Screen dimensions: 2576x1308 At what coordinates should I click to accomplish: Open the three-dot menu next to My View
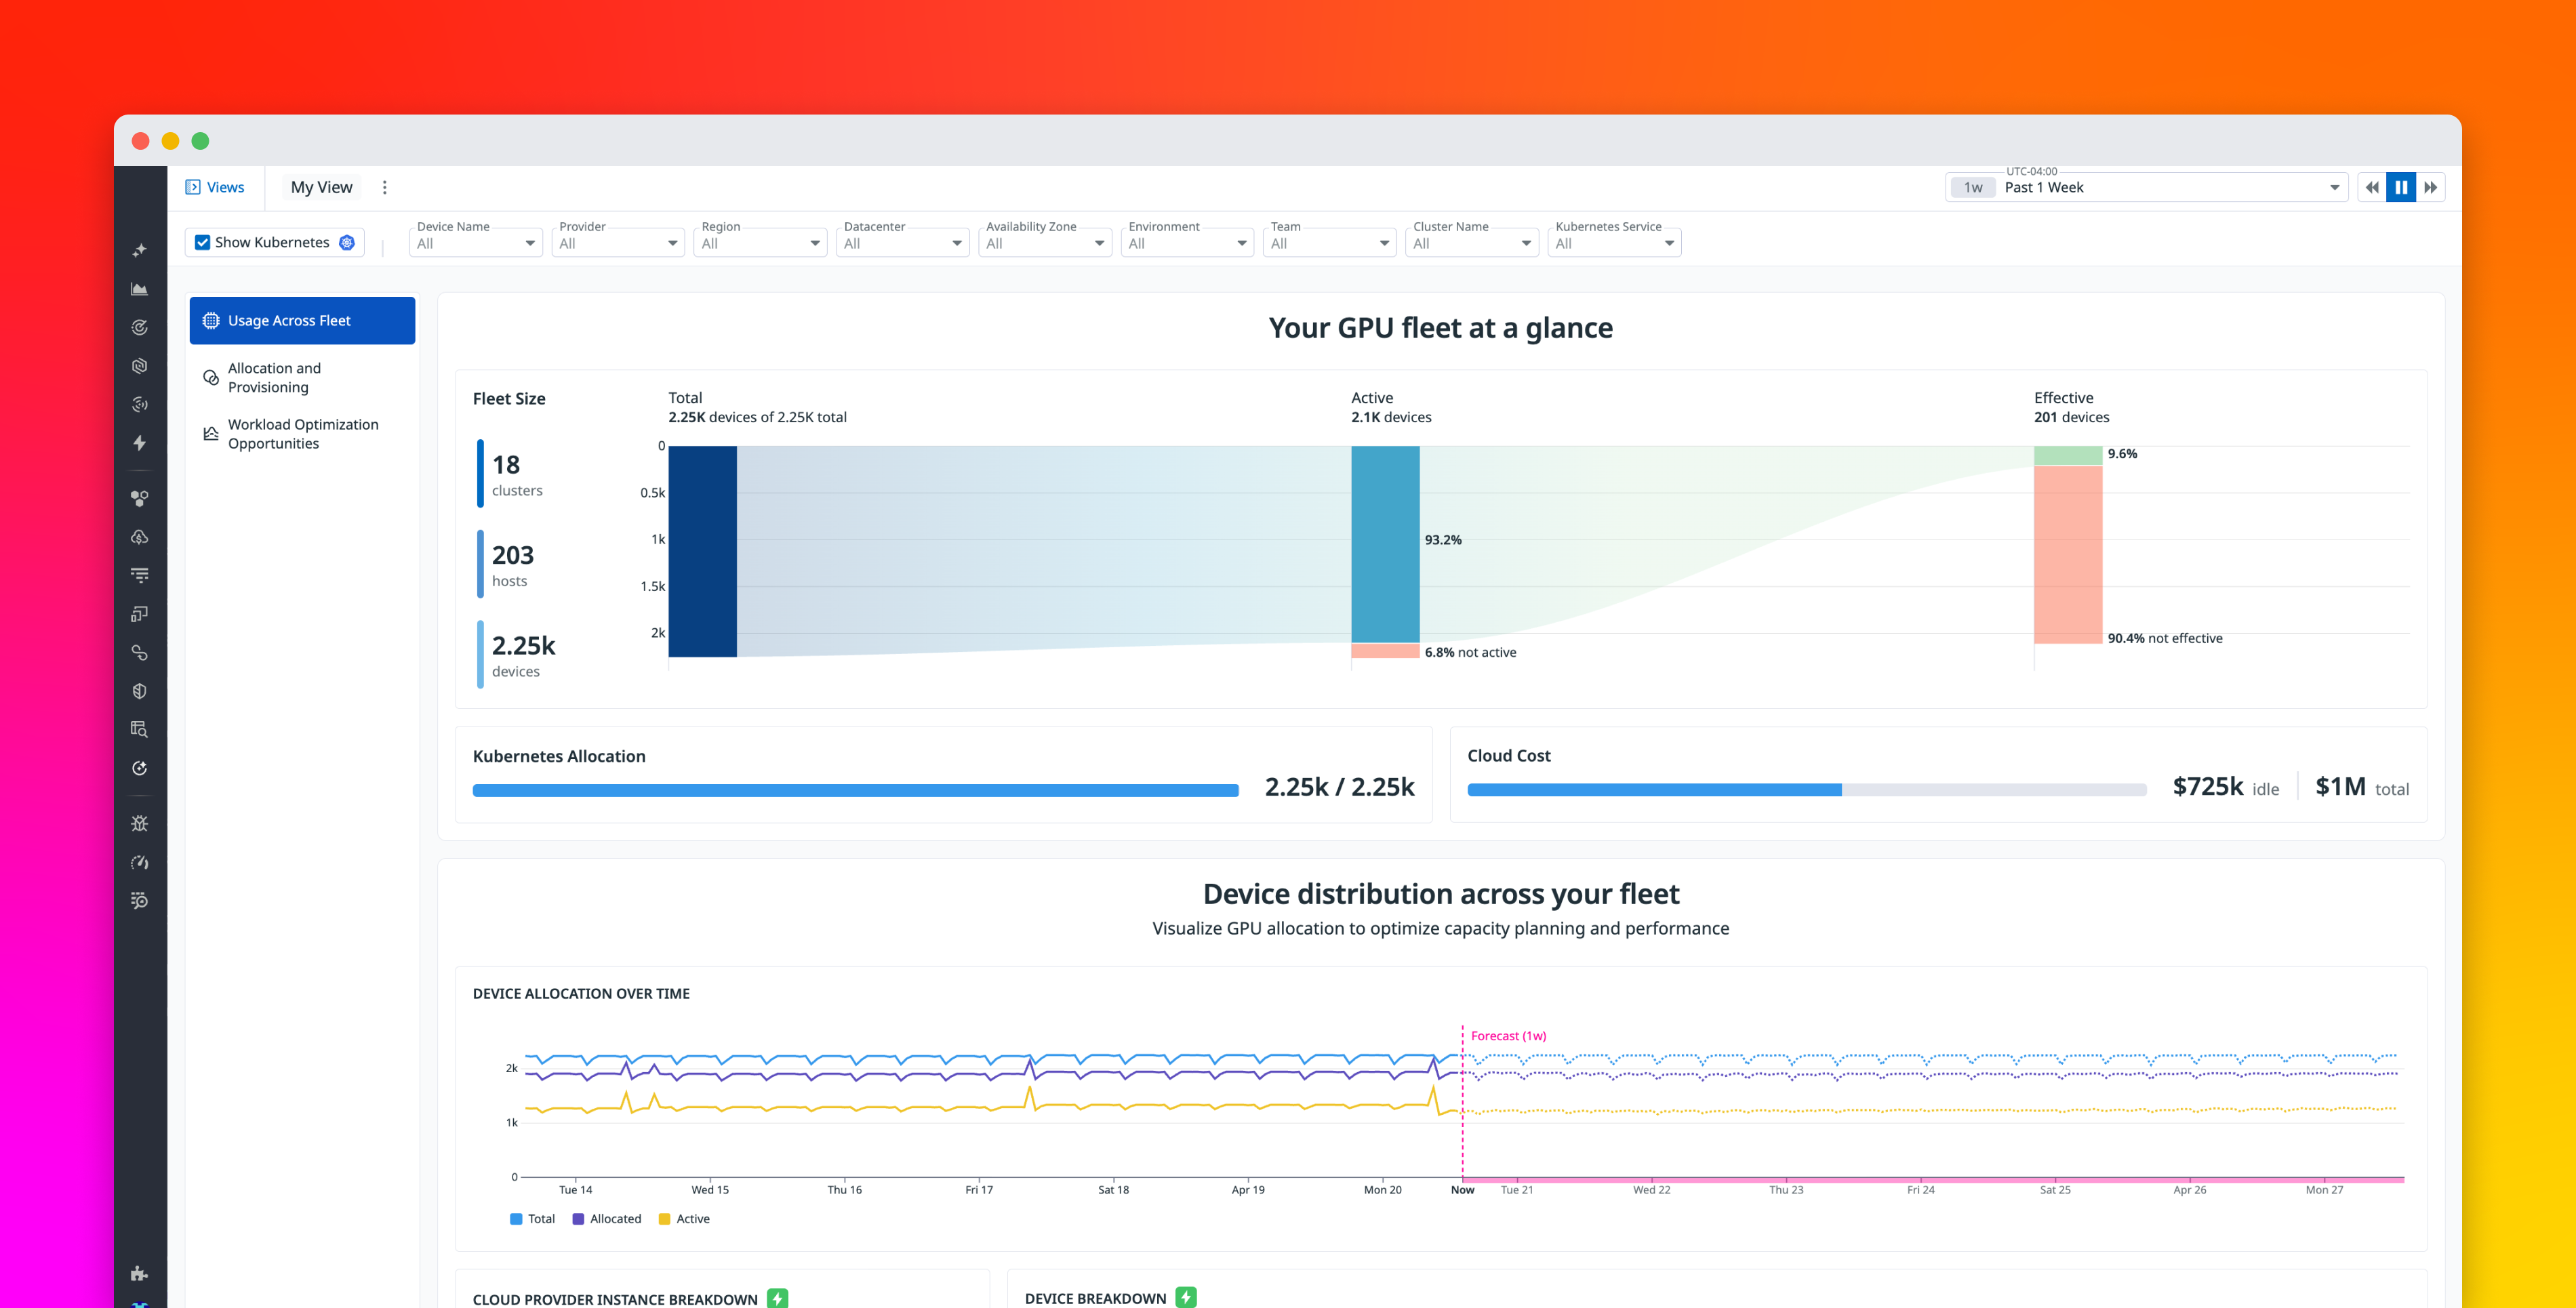(x=384, y=187)
